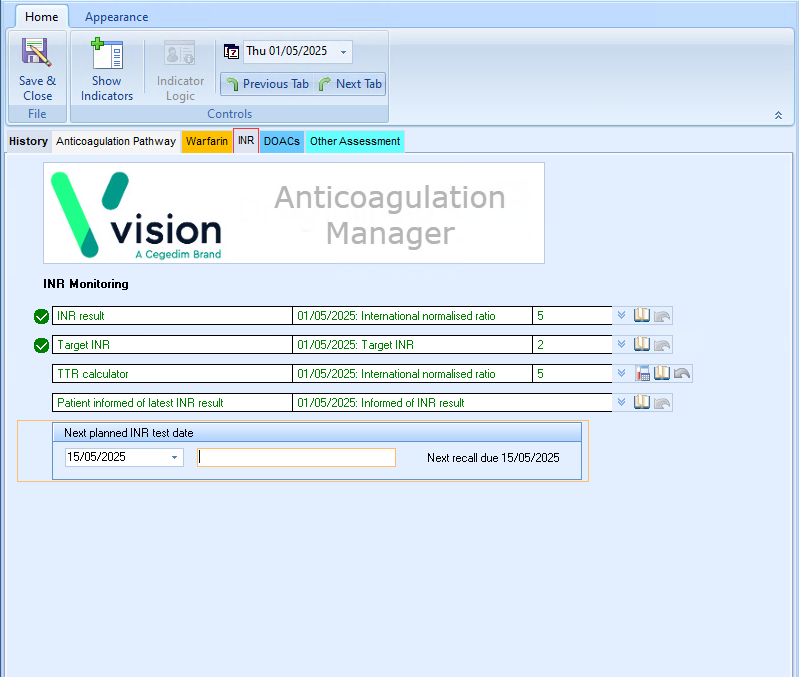Click Patient informed of latest INR result label
The width and height of the screenshot is (799, 677).
tap(140, 403)
